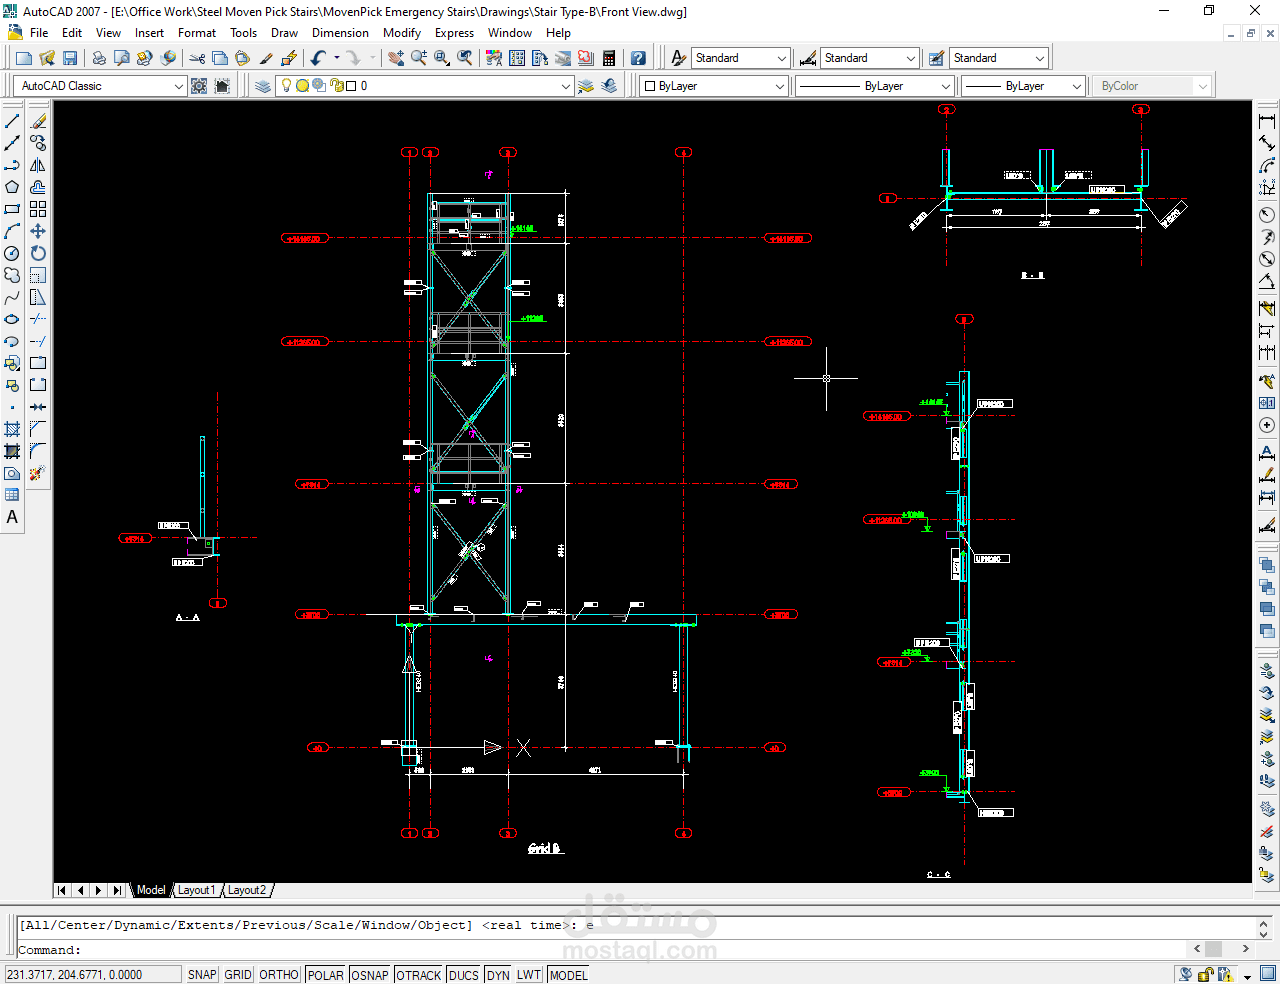Toggle ORTHO mode in status bar
The width and height of the screenshot is (1280, 984).
tap(279, 975)
